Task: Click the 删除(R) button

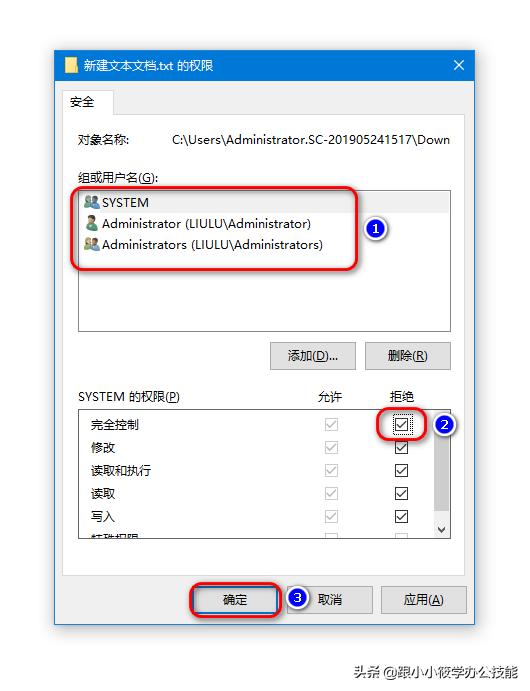Action: pyautogui.click(x=408, y=356)
